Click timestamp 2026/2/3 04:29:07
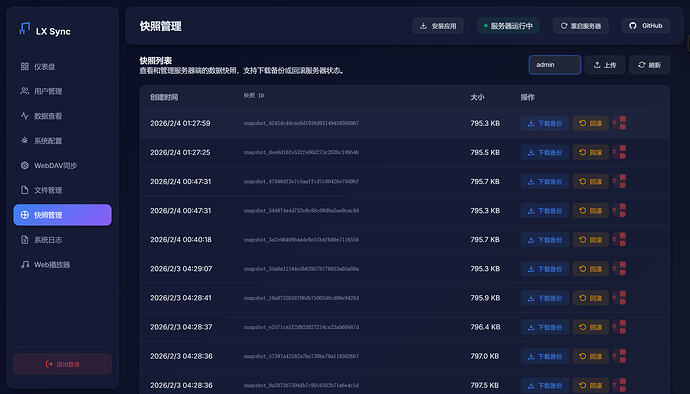Viewport: 690px width, 394px height. point(181,269)
